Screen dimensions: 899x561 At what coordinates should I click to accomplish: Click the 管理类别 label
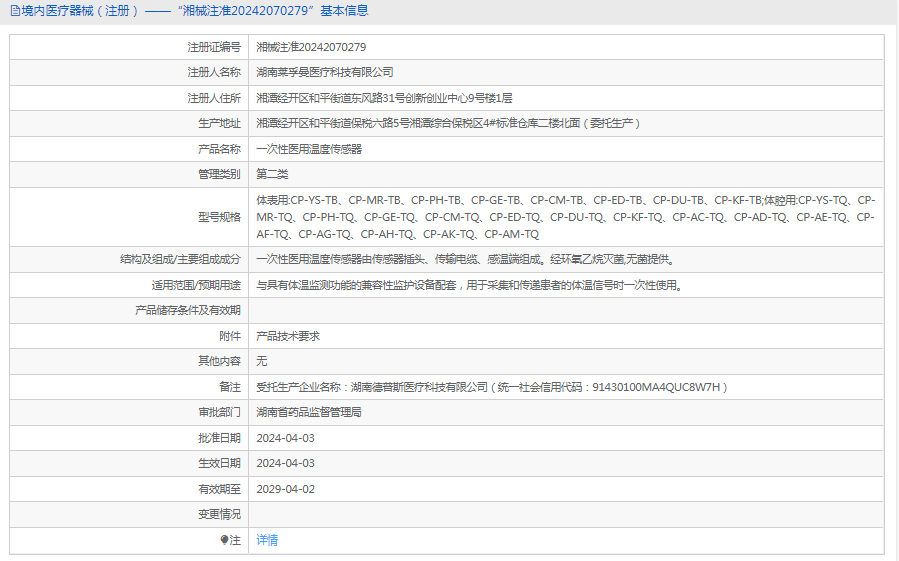point(219,174)
